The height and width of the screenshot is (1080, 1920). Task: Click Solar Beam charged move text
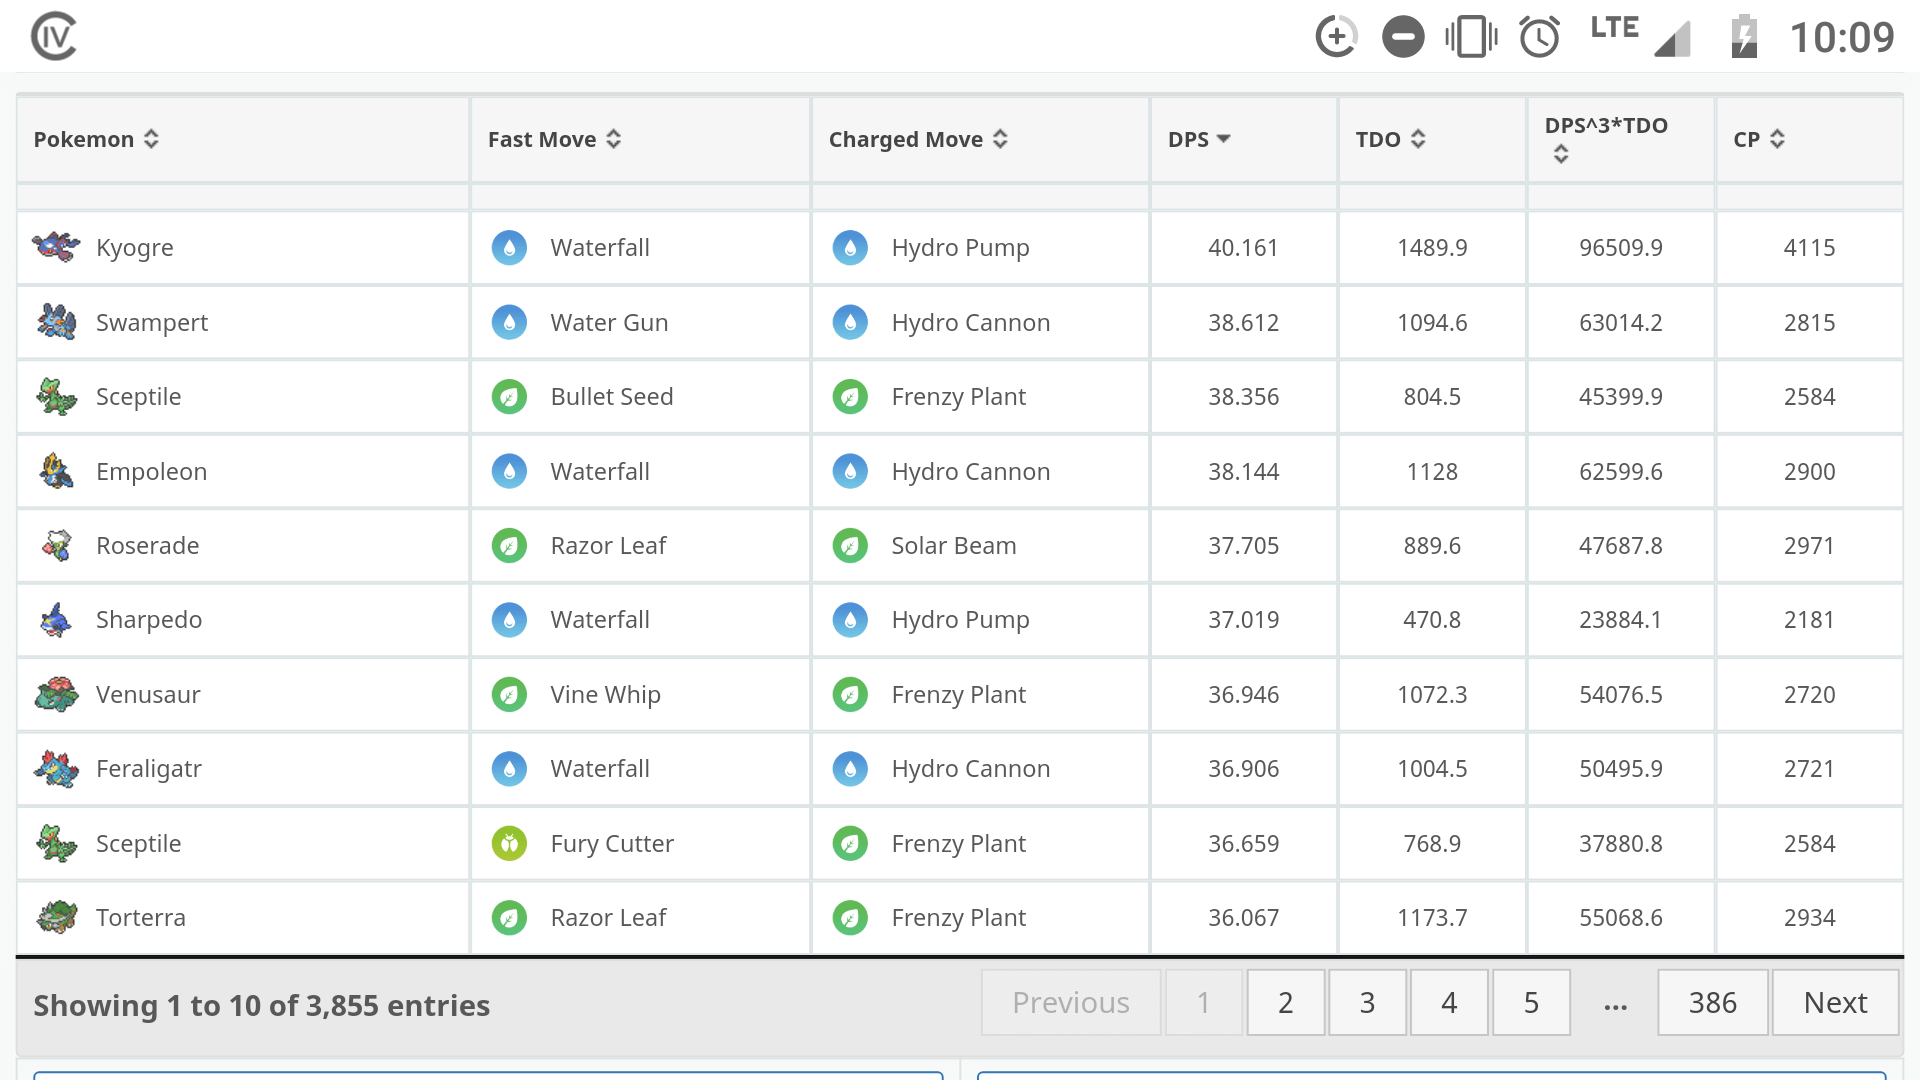[954, 545]
